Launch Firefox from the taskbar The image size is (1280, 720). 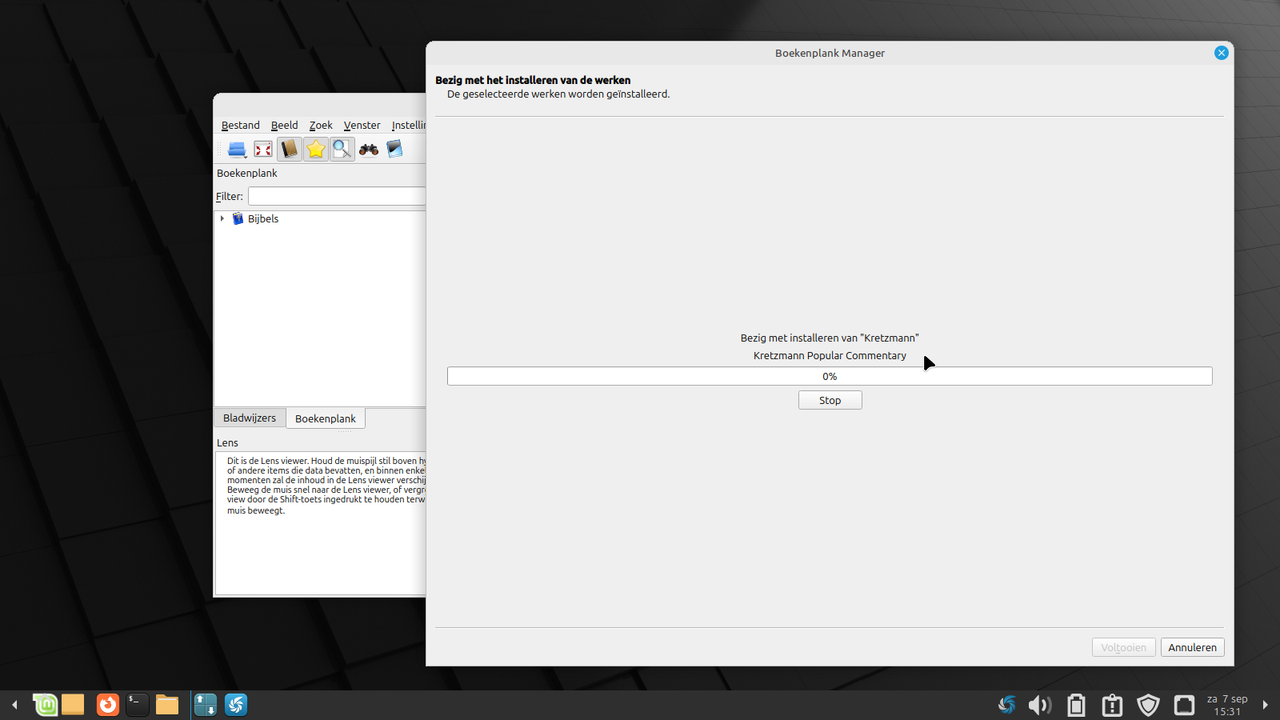[x=107, y=705]
